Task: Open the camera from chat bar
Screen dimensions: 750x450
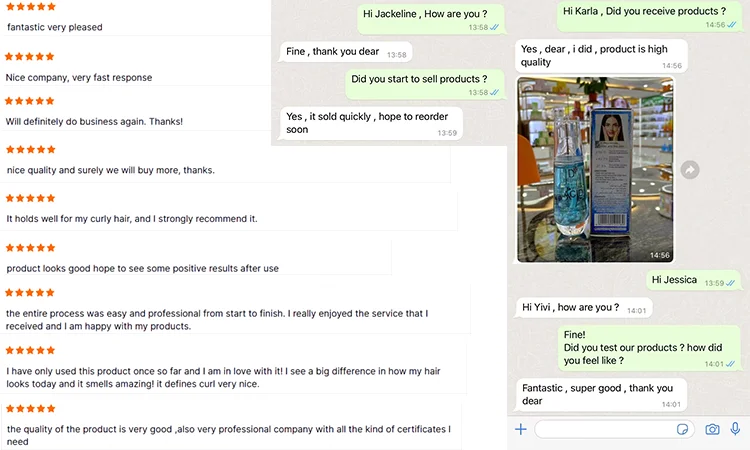Action: tap(712, 429)
